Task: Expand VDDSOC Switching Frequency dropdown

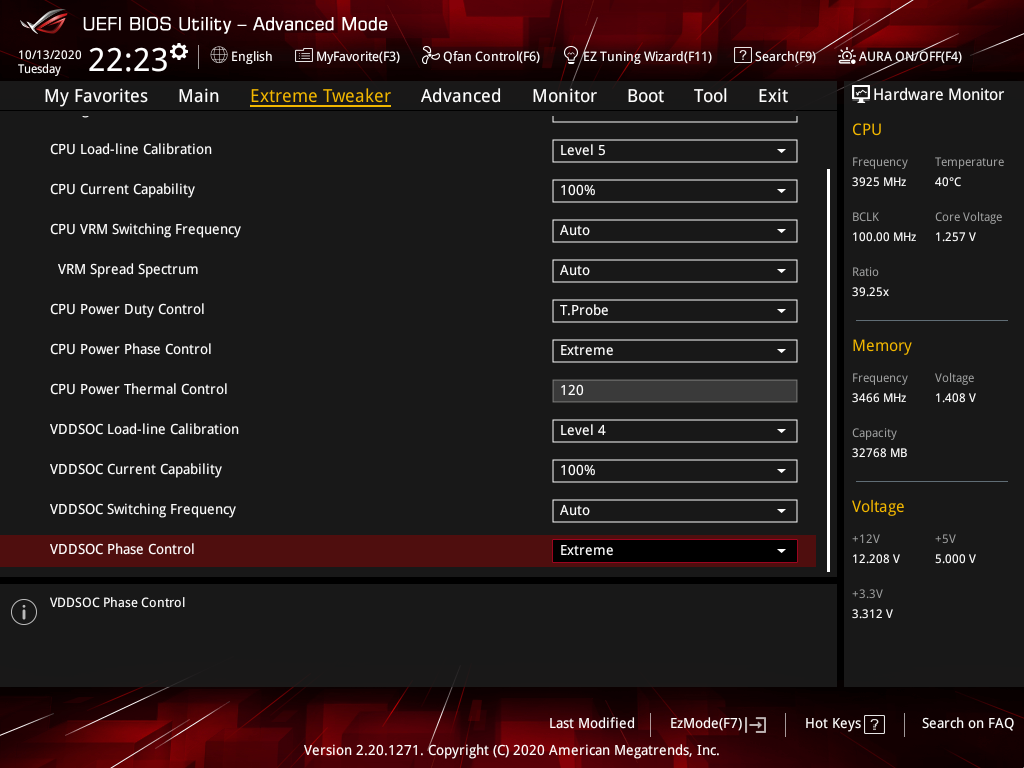Action: tap(675, 511)
